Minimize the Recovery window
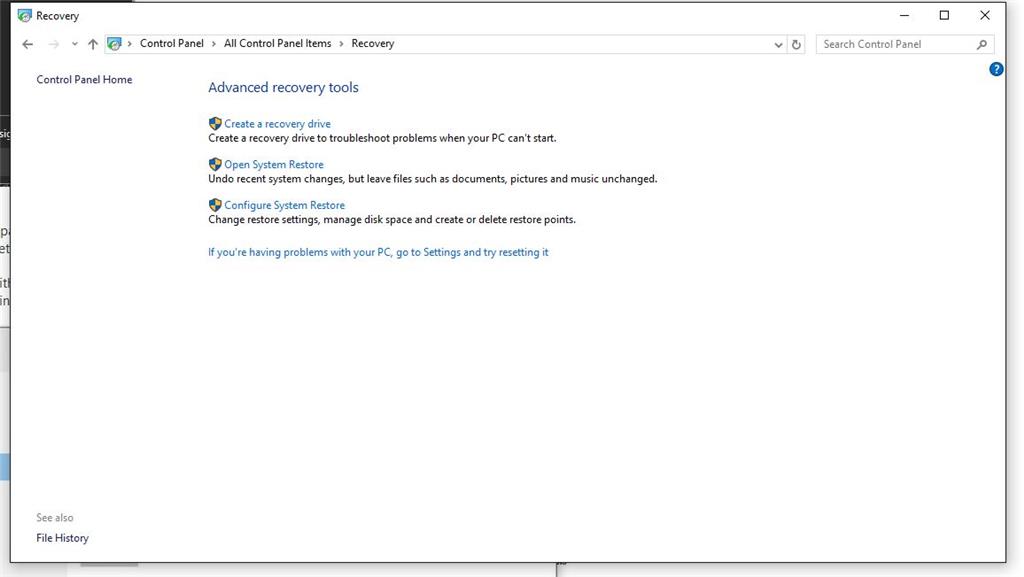The height and width of the screenshot is (577, 1024). coord(904,16)
